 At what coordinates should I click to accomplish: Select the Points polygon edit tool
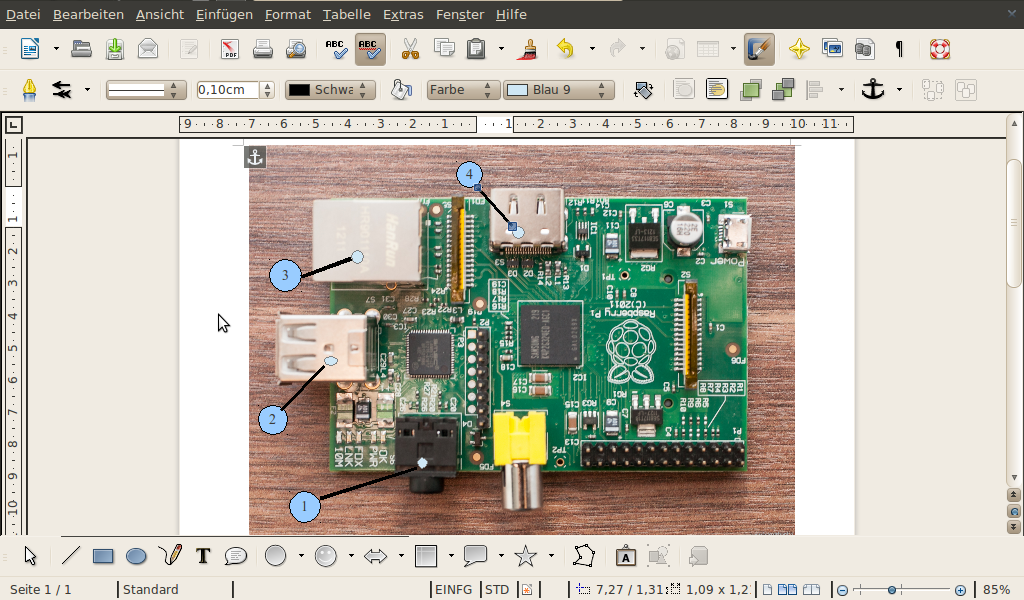[584, 556]
